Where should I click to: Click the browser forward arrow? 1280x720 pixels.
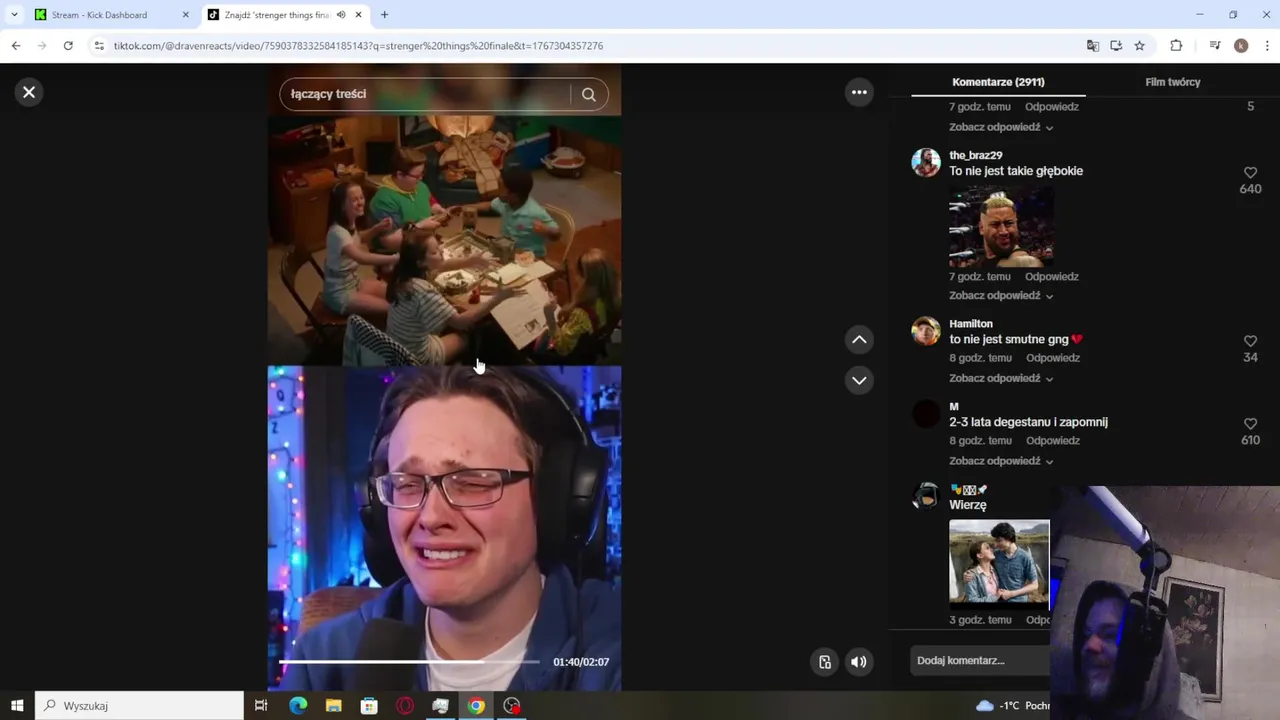tap(41, 46)
